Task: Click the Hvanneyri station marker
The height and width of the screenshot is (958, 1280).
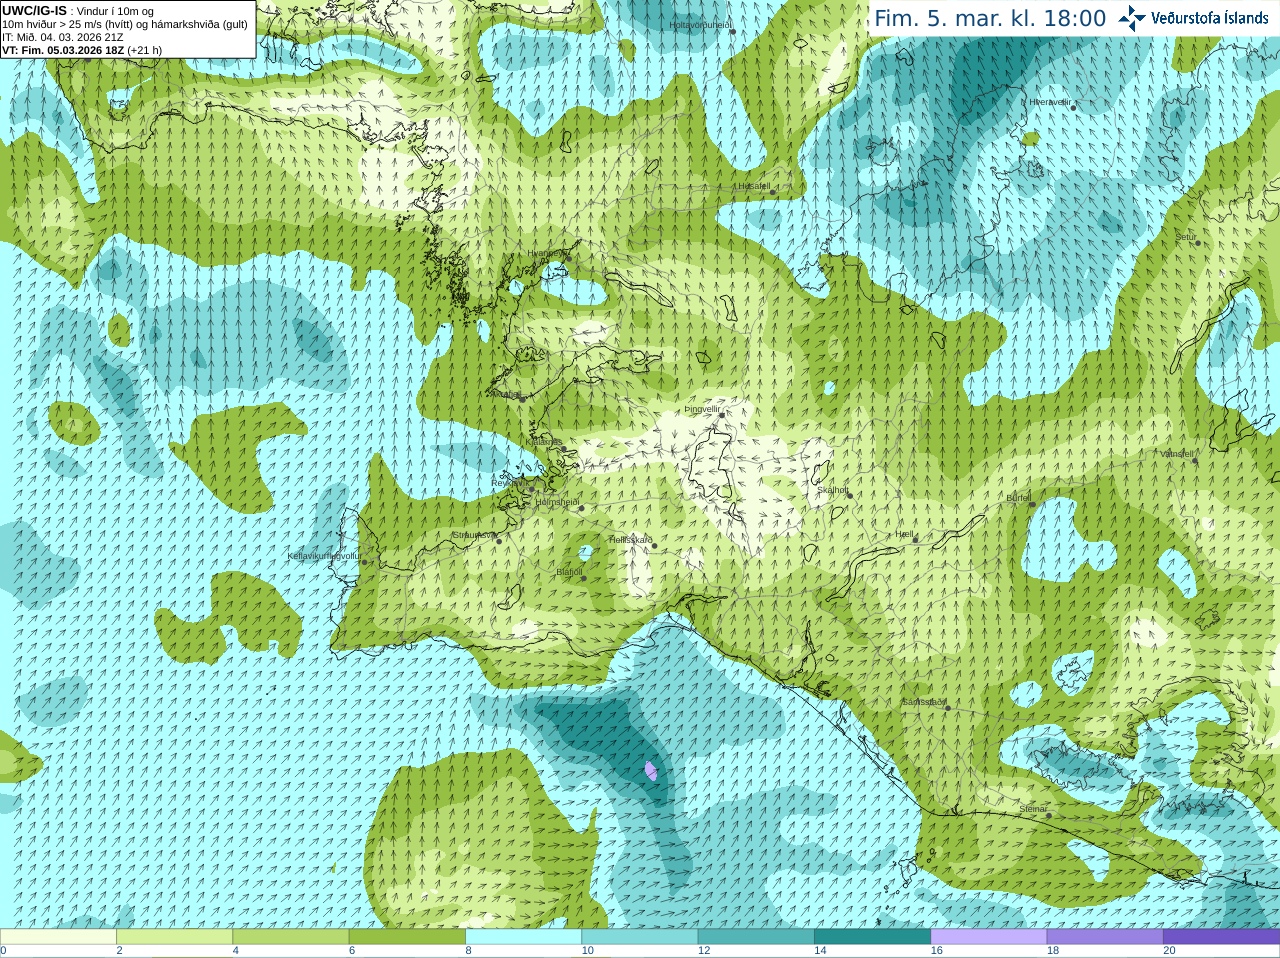Action: (568, 257)
